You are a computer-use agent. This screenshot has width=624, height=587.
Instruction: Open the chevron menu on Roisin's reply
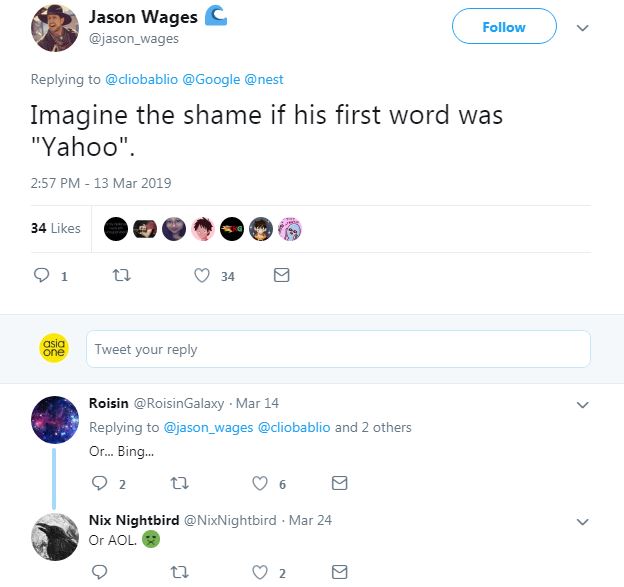(583, 405)
